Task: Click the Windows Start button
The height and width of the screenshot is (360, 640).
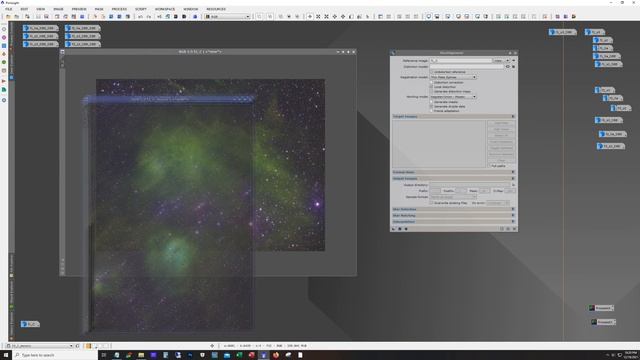Action: pyautogui.click(x=6, y=355)
